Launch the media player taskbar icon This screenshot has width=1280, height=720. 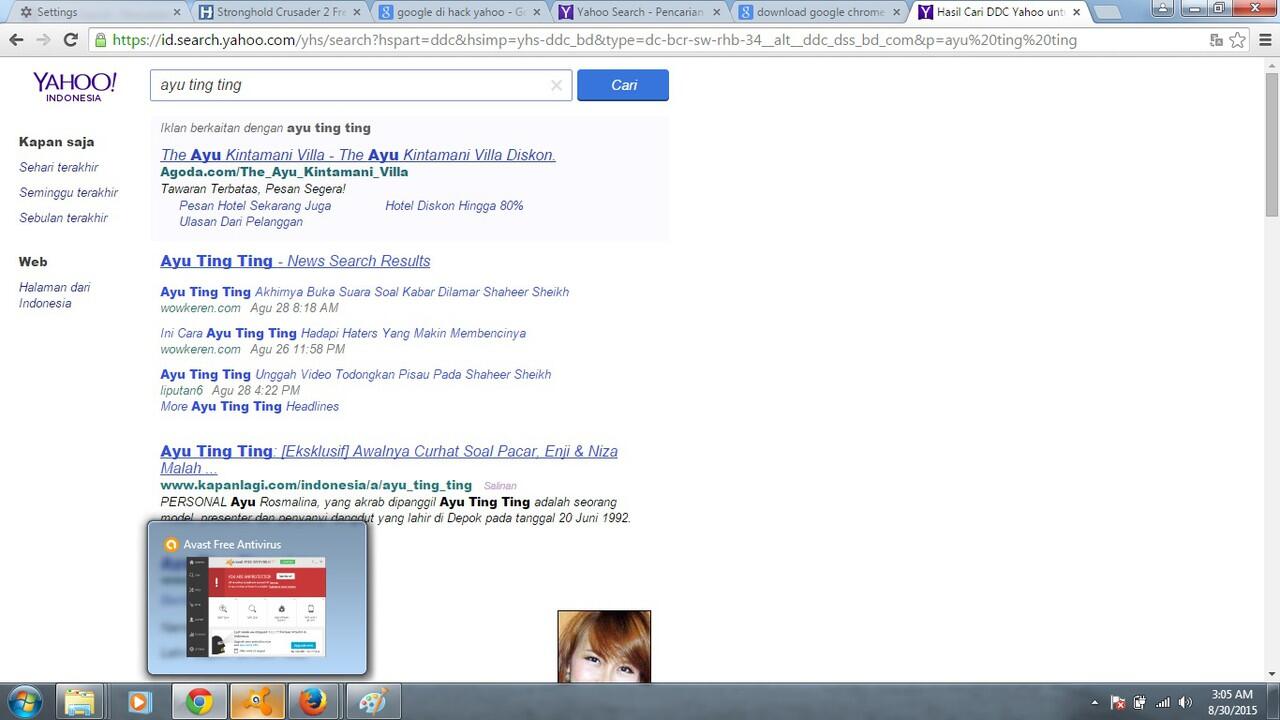[139, 702]
